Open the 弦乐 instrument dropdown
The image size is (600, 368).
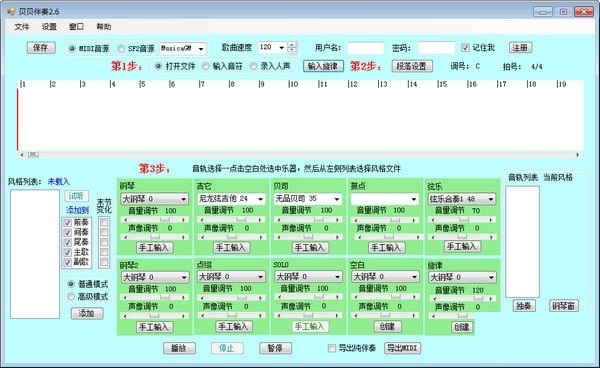click(461, 199)
